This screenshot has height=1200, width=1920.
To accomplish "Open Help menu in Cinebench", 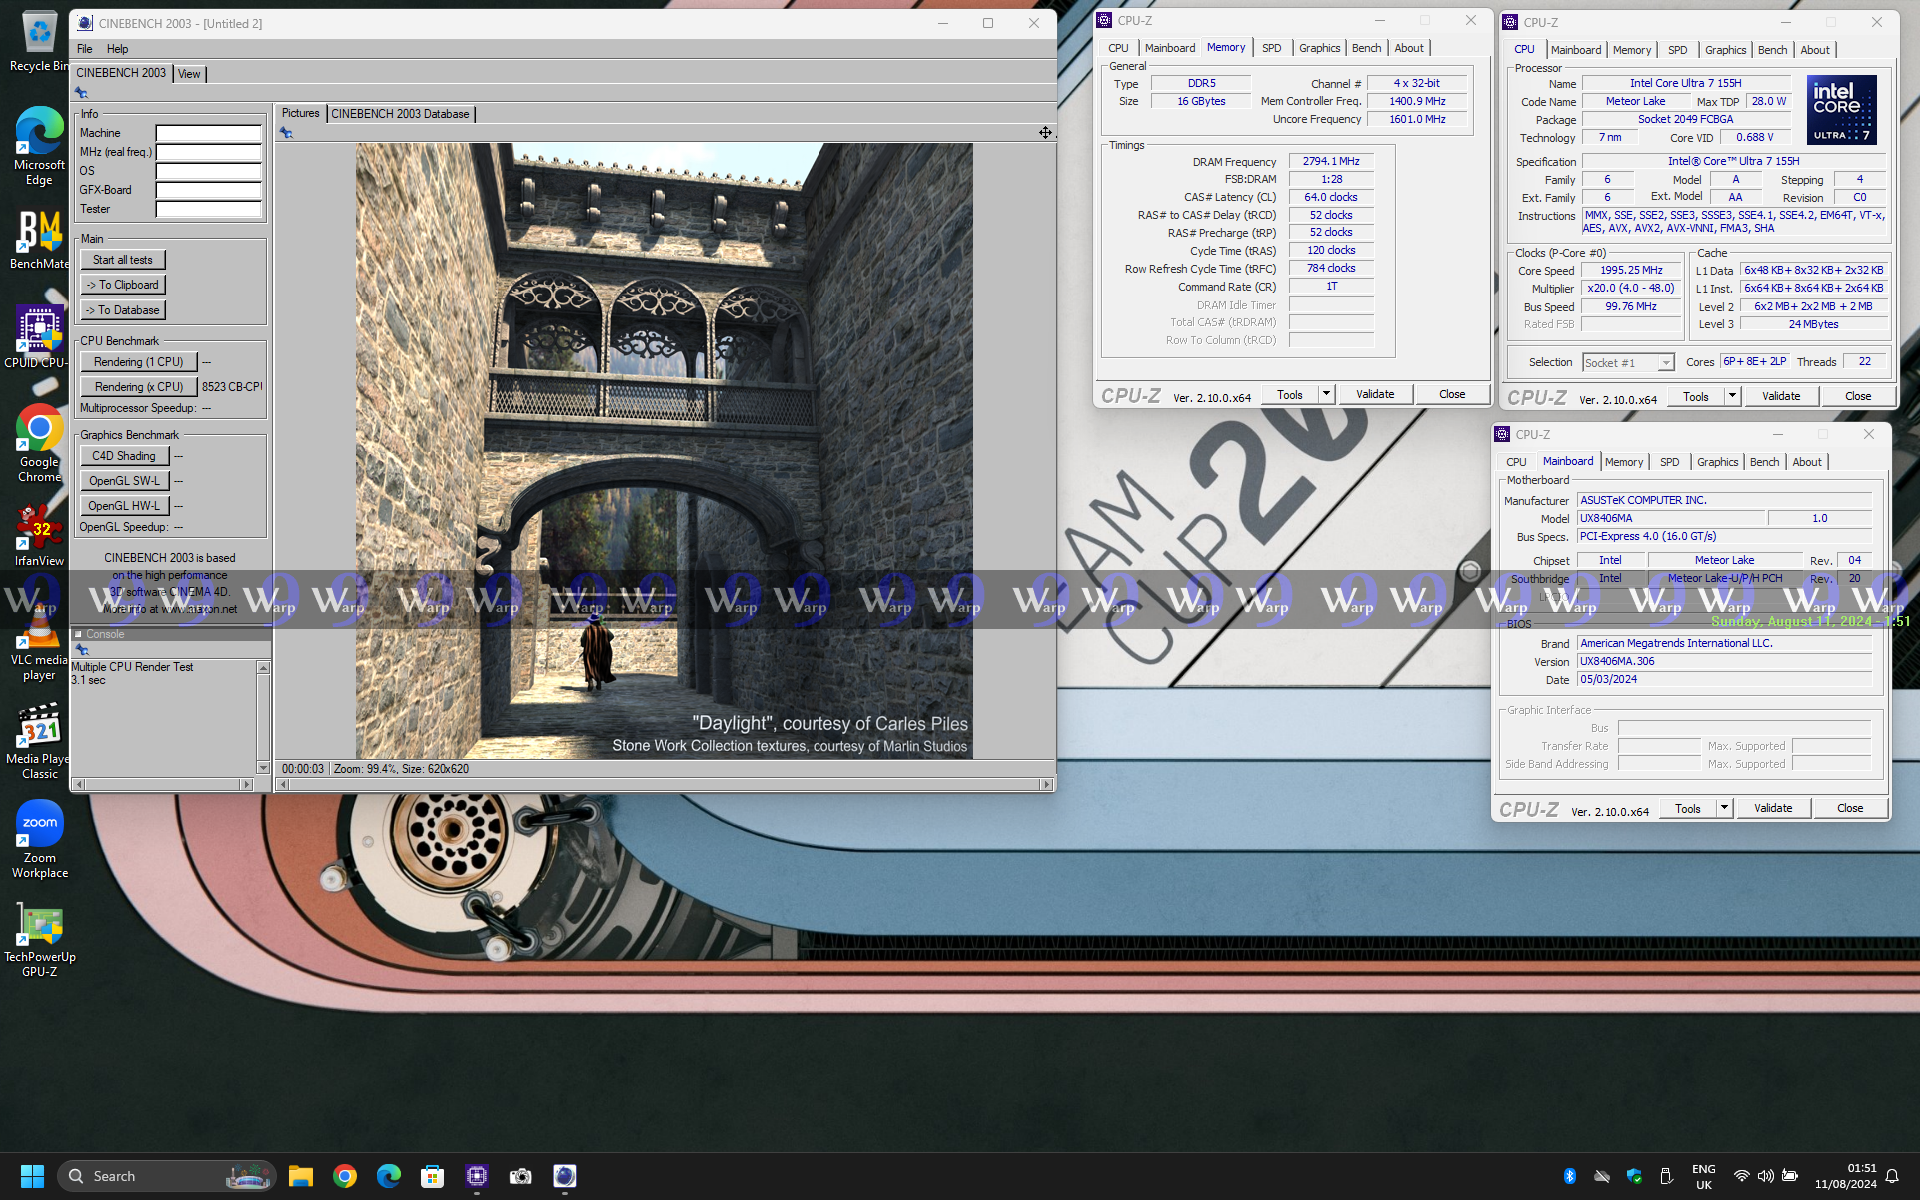I will point(118,49).
